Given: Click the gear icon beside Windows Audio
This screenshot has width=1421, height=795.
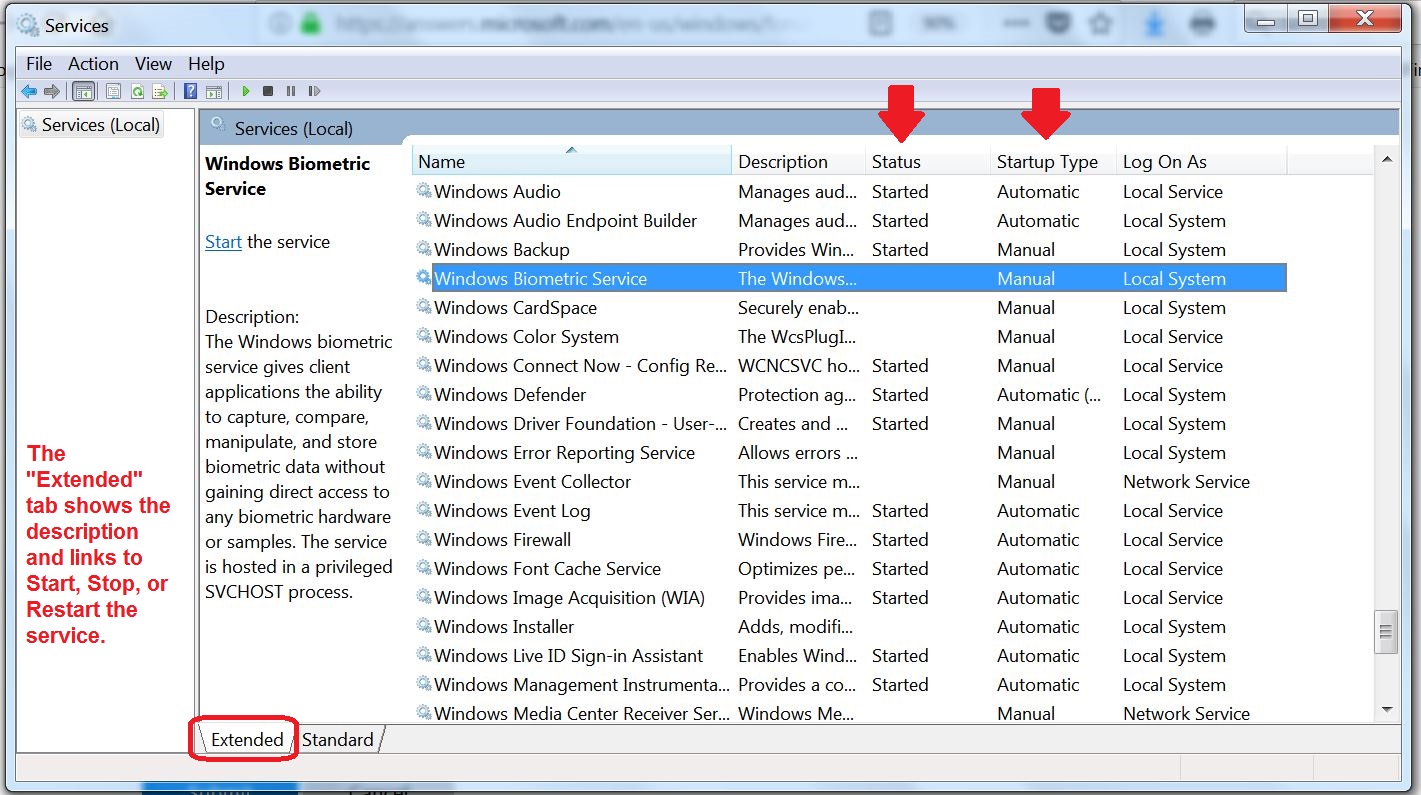Looking at the screenshot, I should [x=424, y=191].
